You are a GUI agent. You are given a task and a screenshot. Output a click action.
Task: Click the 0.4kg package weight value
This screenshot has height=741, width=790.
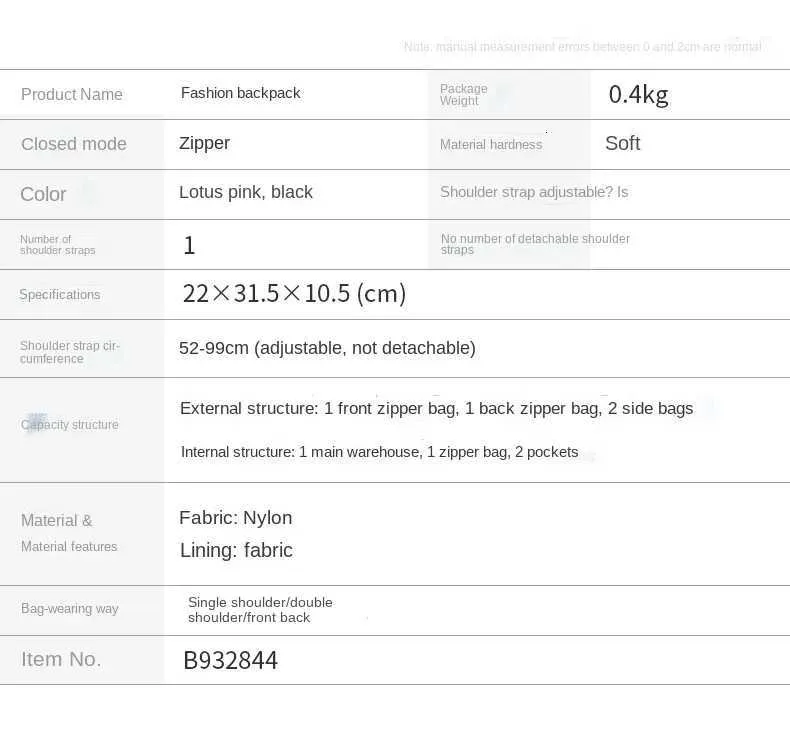tap(638, 95)
